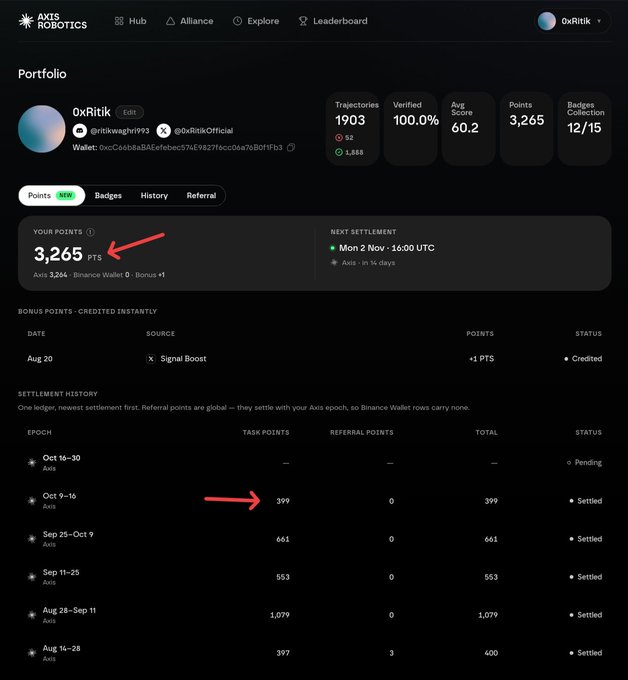
Task: Click the Discord icon beside @ritikwaghri993
Action: pos(79,131)
